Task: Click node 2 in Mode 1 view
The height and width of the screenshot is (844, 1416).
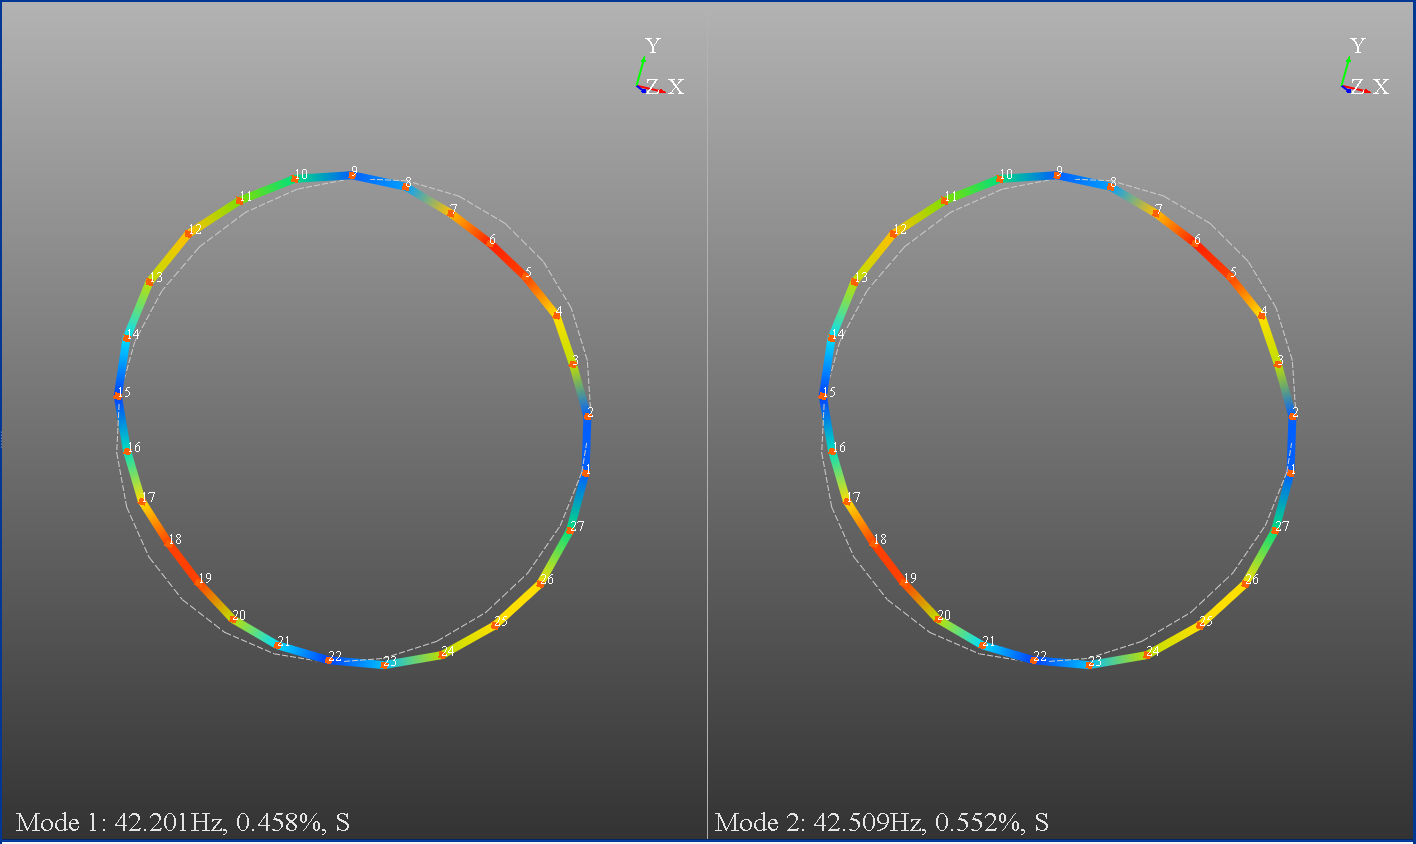Action: pyautogui.click(x=588, y=415)
